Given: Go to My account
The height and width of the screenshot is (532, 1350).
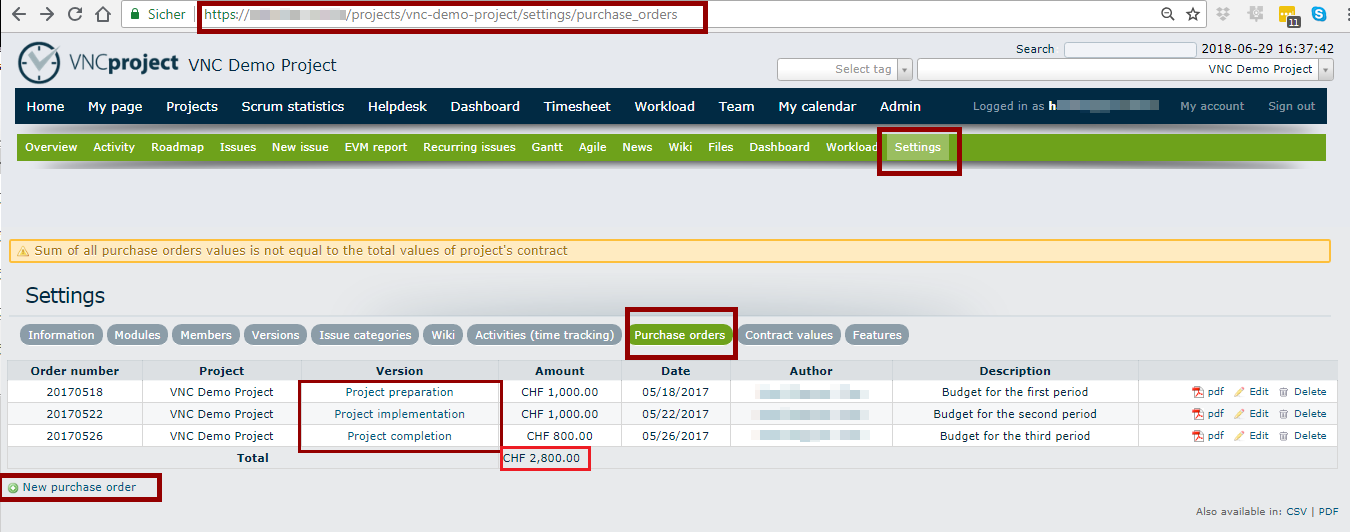Looking at the screenshot, I should [x=1212, y=106].
